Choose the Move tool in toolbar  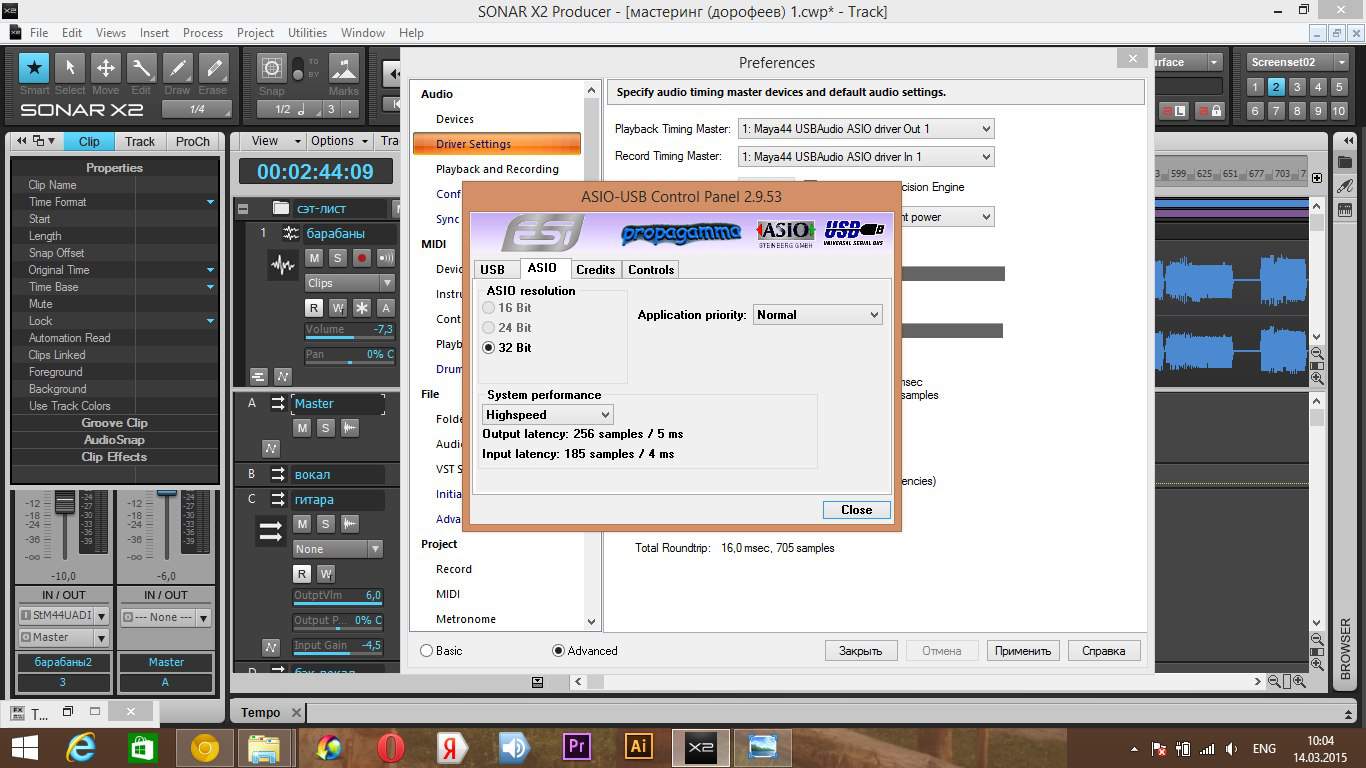coord(105,69)
